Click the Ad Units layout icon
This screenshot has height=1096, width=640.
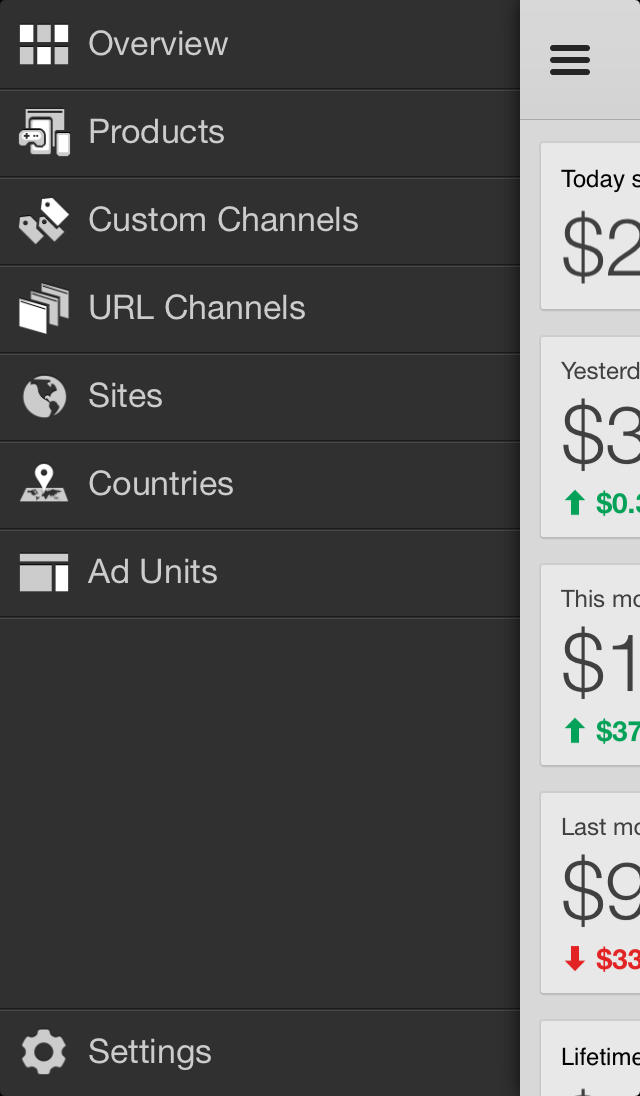pos(44,572)
